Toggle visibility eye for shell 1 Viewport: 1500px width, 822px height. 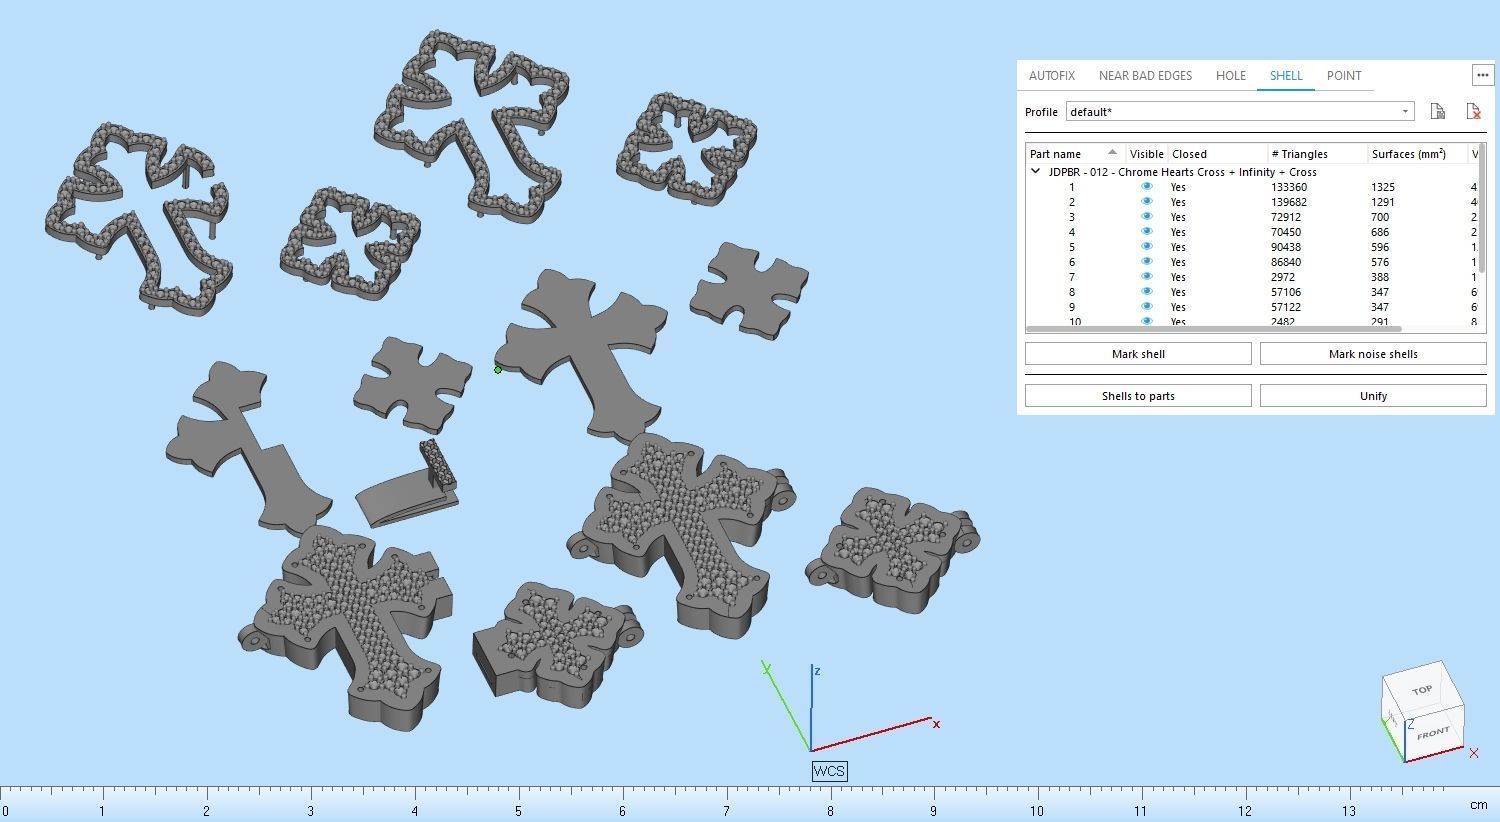(1146, 187)
